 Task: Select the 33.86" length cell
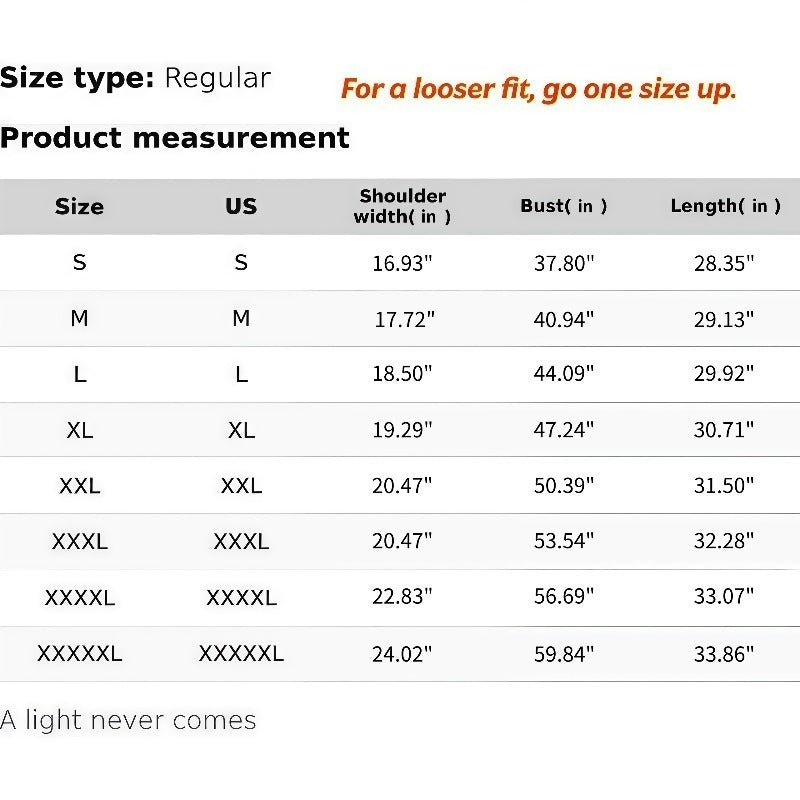723,655
